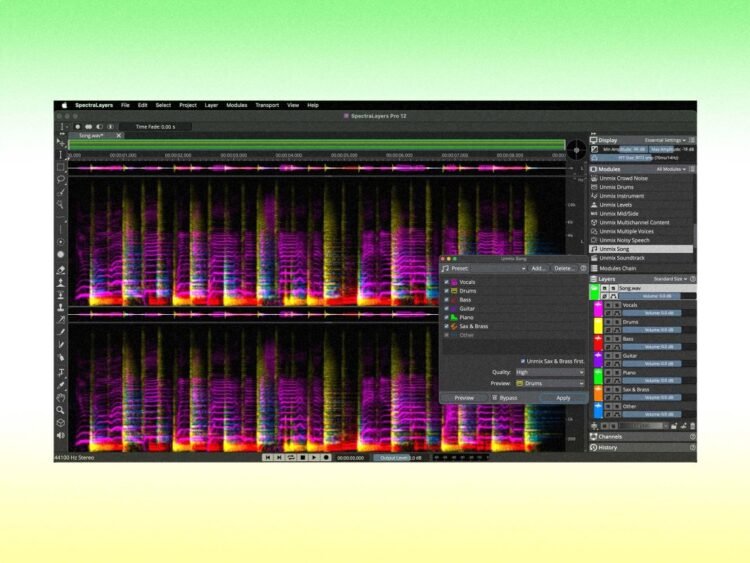750x563 pixels.
Task: Click the play button in transport bar
Action: [x=314, y=457]
